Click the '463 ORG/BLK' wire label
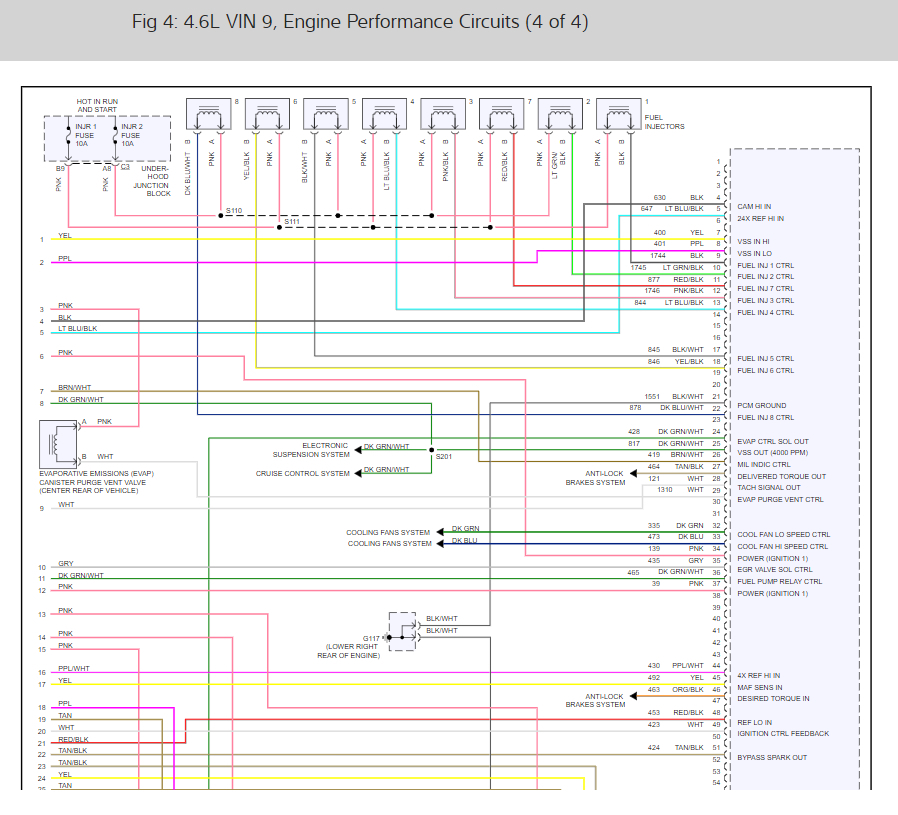 tap(675, 690)
